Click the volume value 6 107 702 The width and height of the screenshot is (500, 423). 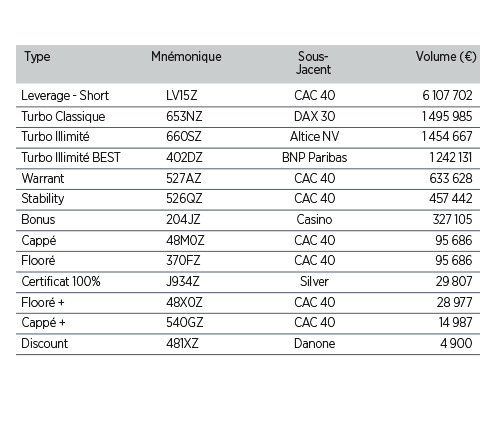coord(447,96)
